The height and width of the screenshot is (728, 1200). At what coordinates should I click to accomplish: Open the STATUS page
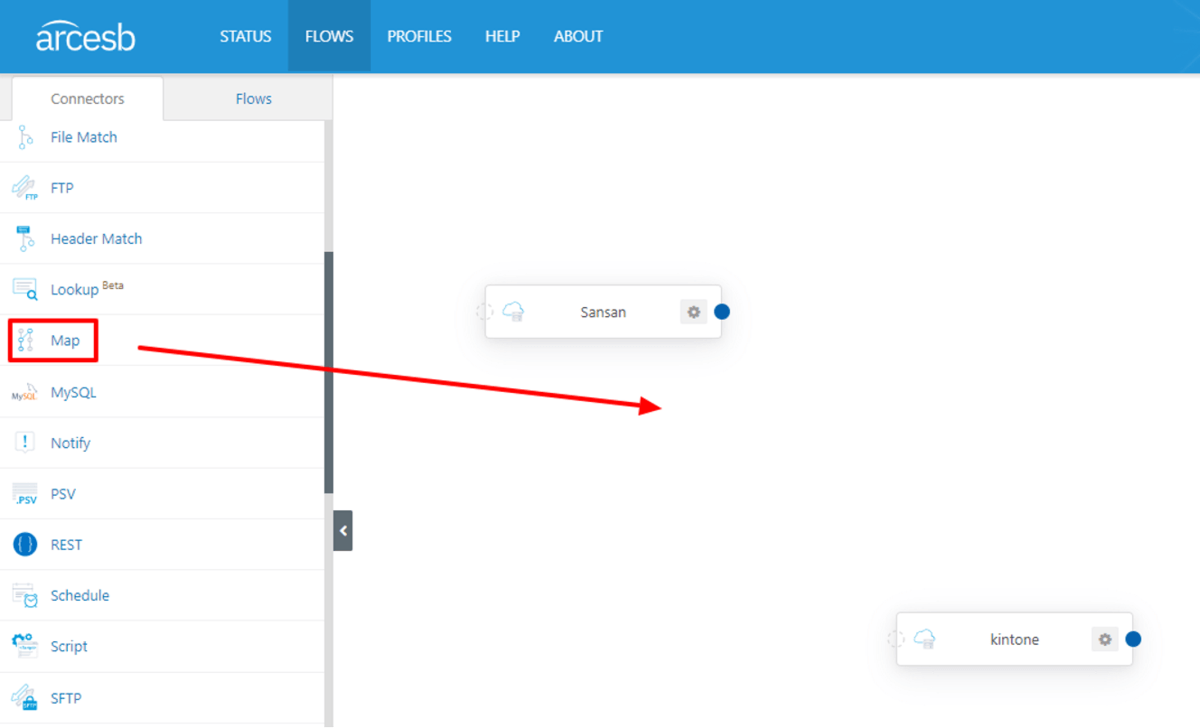click(x=246, y=36)
